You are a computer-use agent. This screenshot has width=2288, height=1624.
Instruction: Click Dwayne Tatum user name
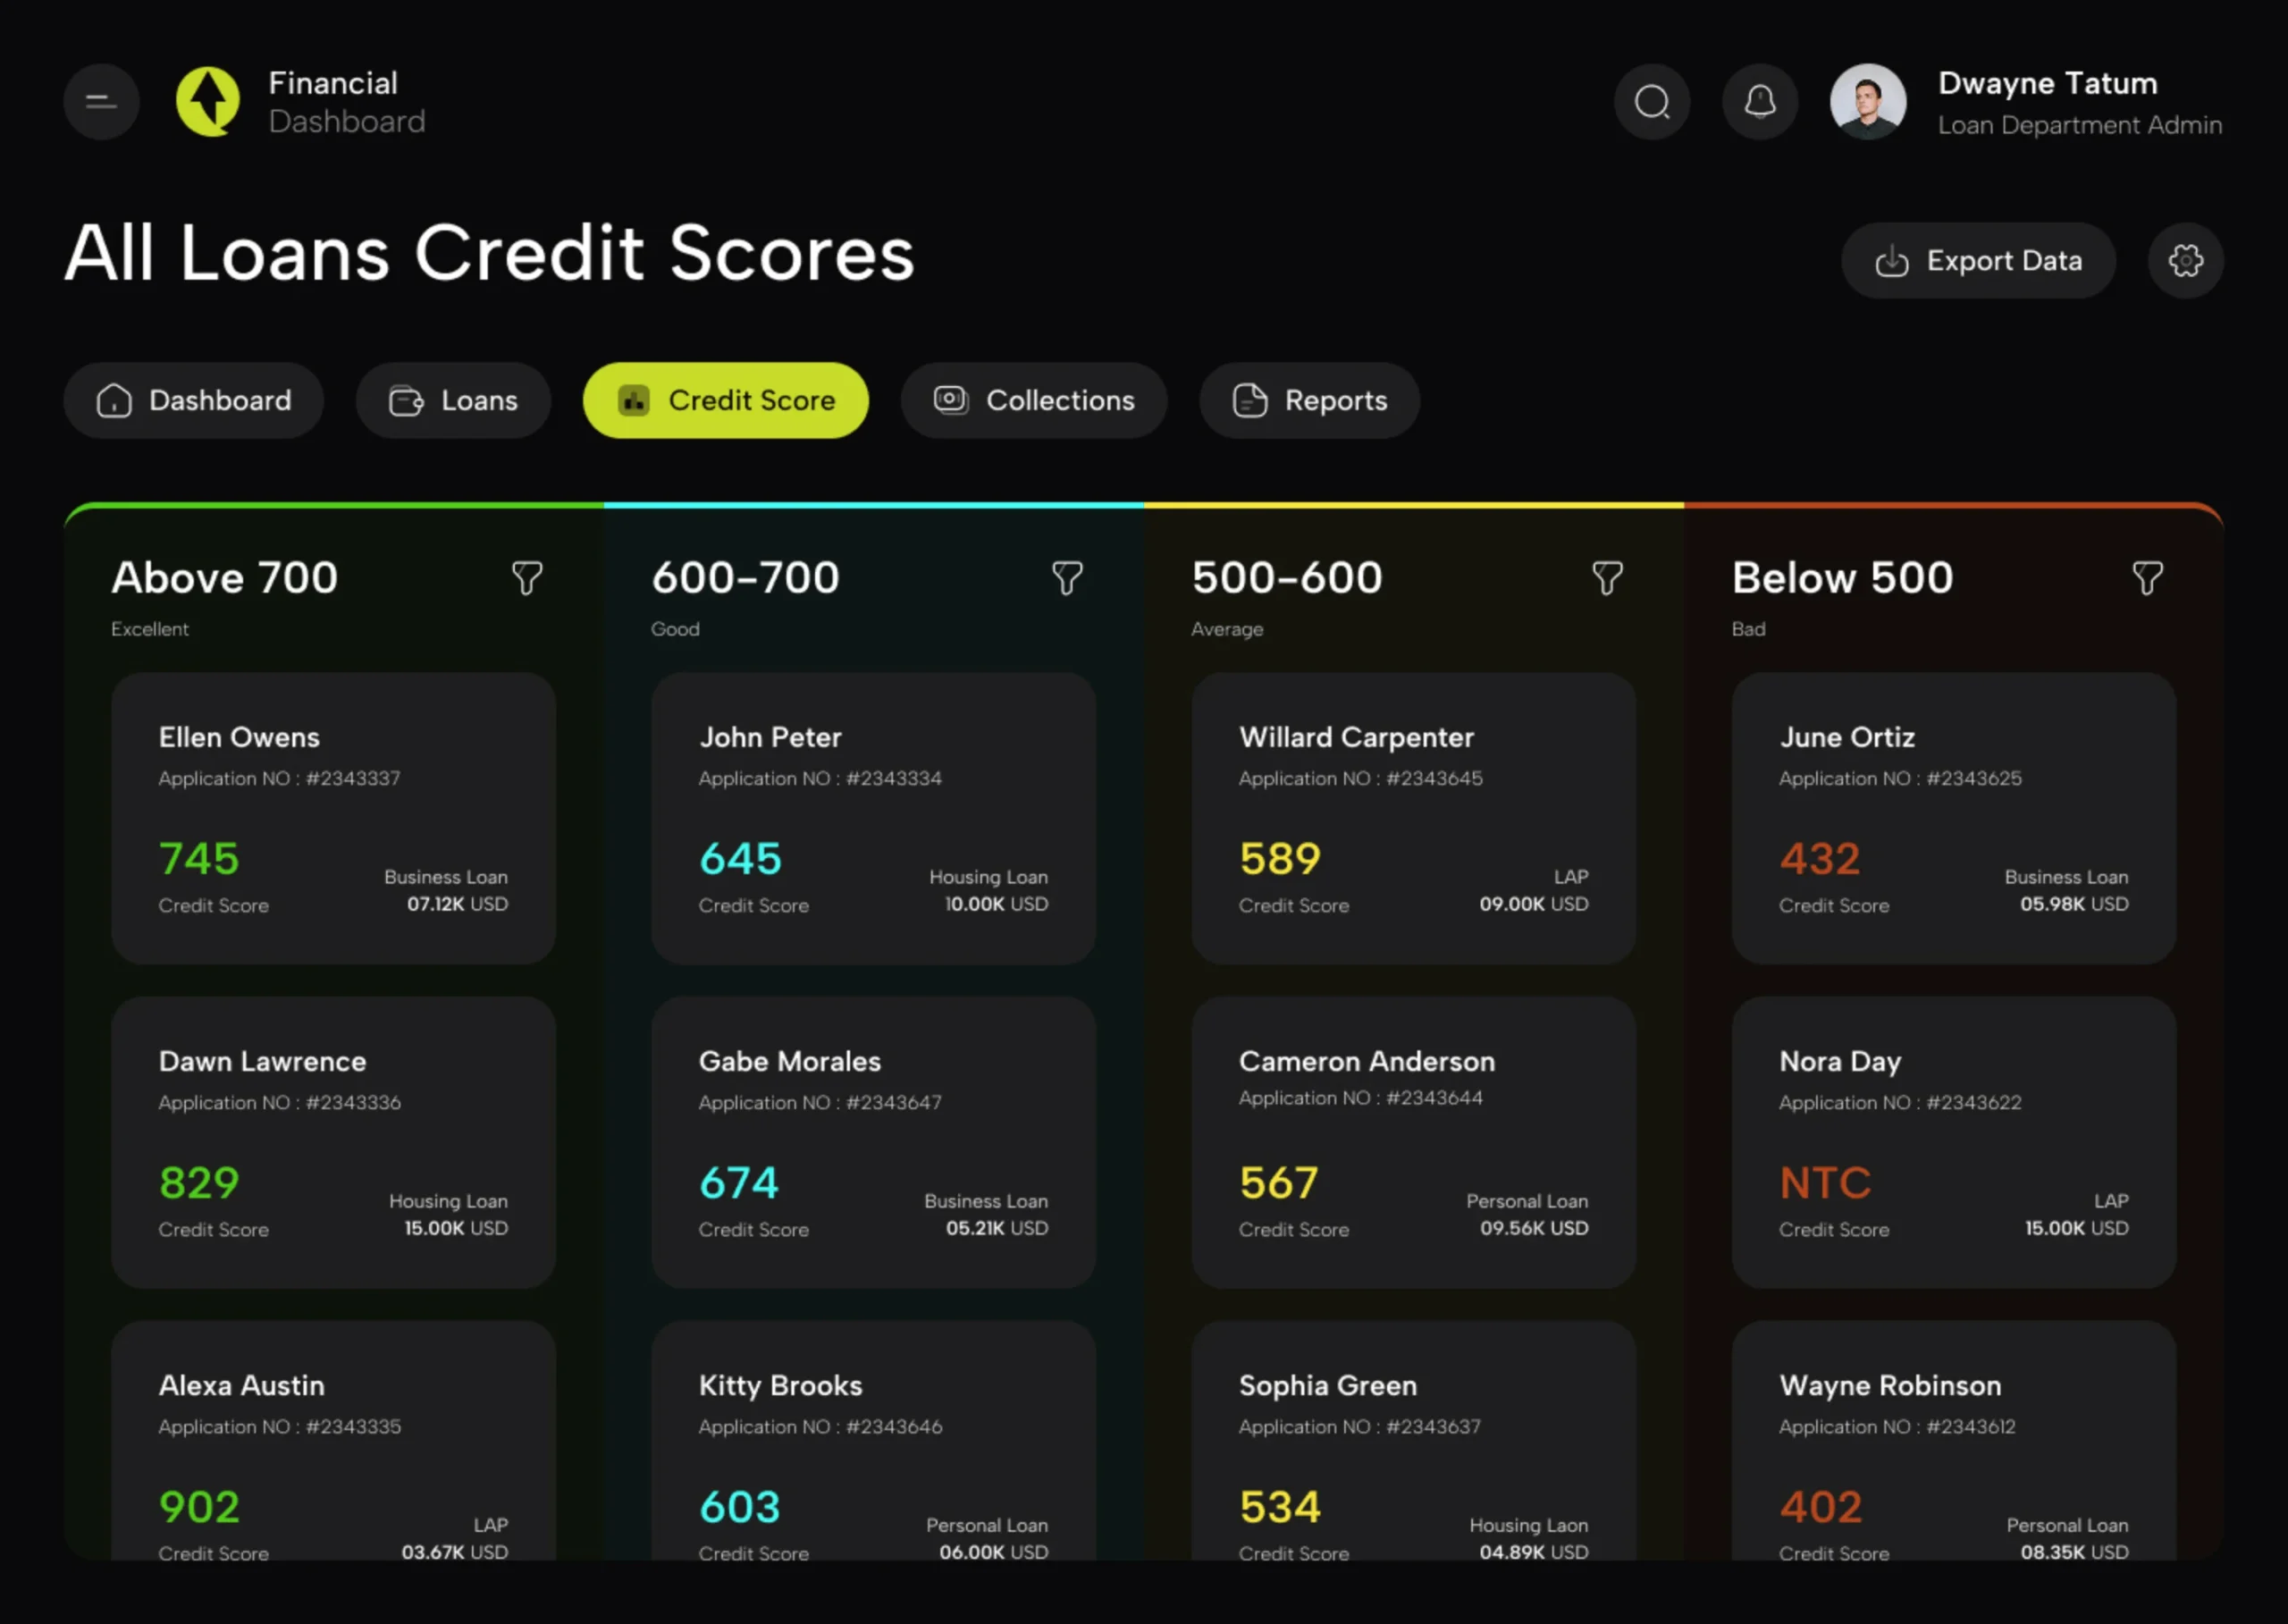[2047, 84]
